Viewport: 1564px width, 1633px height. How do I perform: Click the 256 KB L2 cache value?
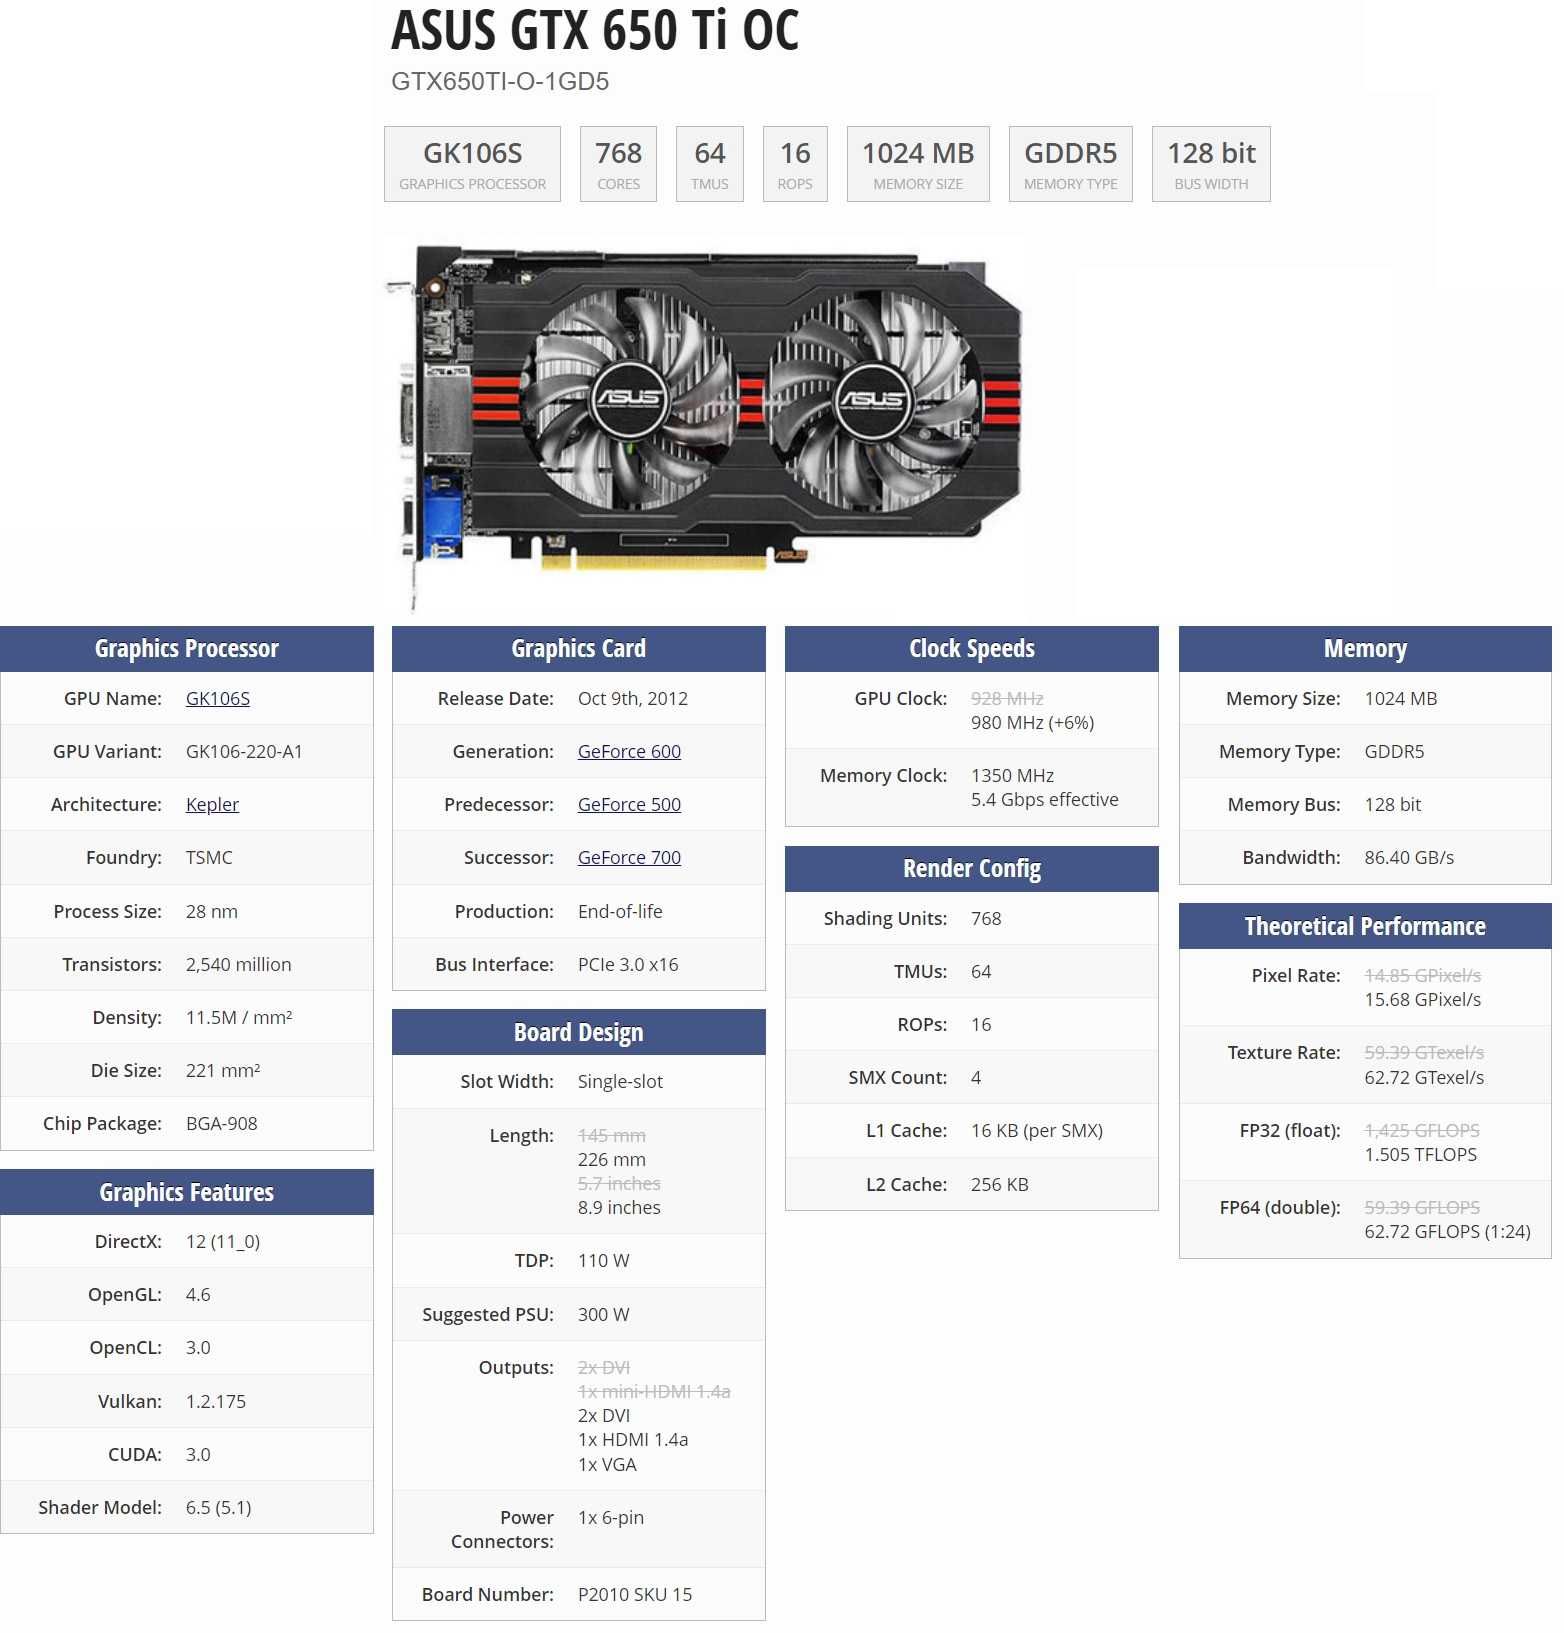click(1000, 1184)
